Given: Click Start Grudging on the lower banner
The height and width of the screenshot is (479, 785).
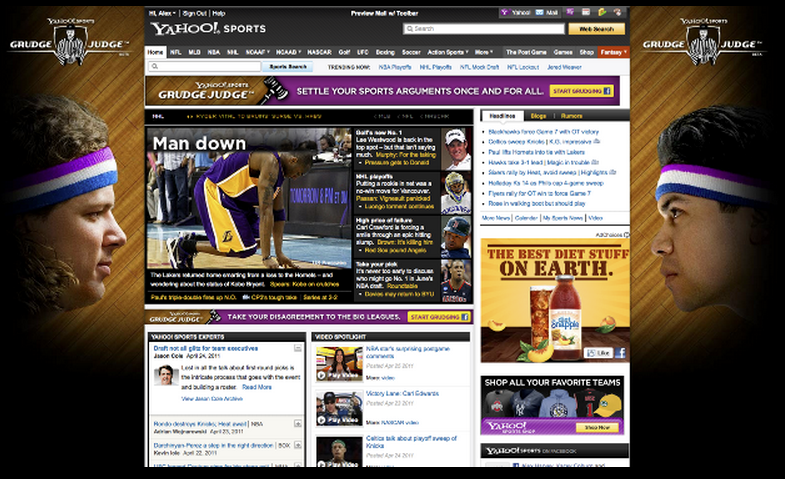Looking at the screenshot, I should 439,317.
